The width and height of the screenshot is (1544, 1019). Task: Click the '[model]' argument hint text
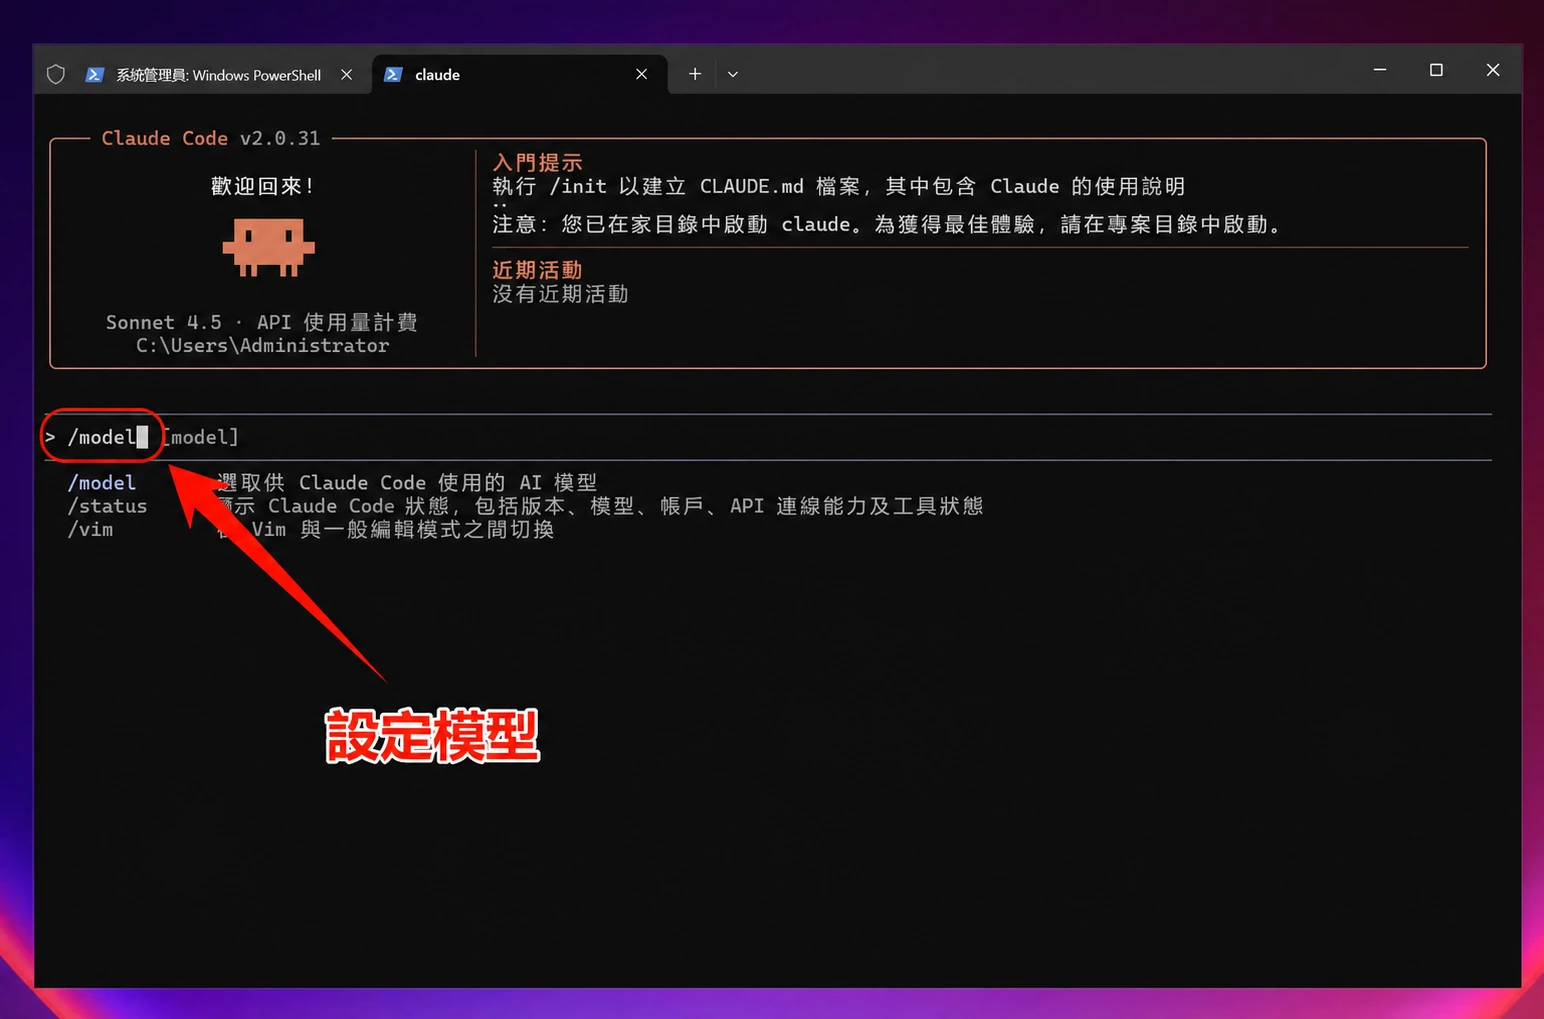202,437
